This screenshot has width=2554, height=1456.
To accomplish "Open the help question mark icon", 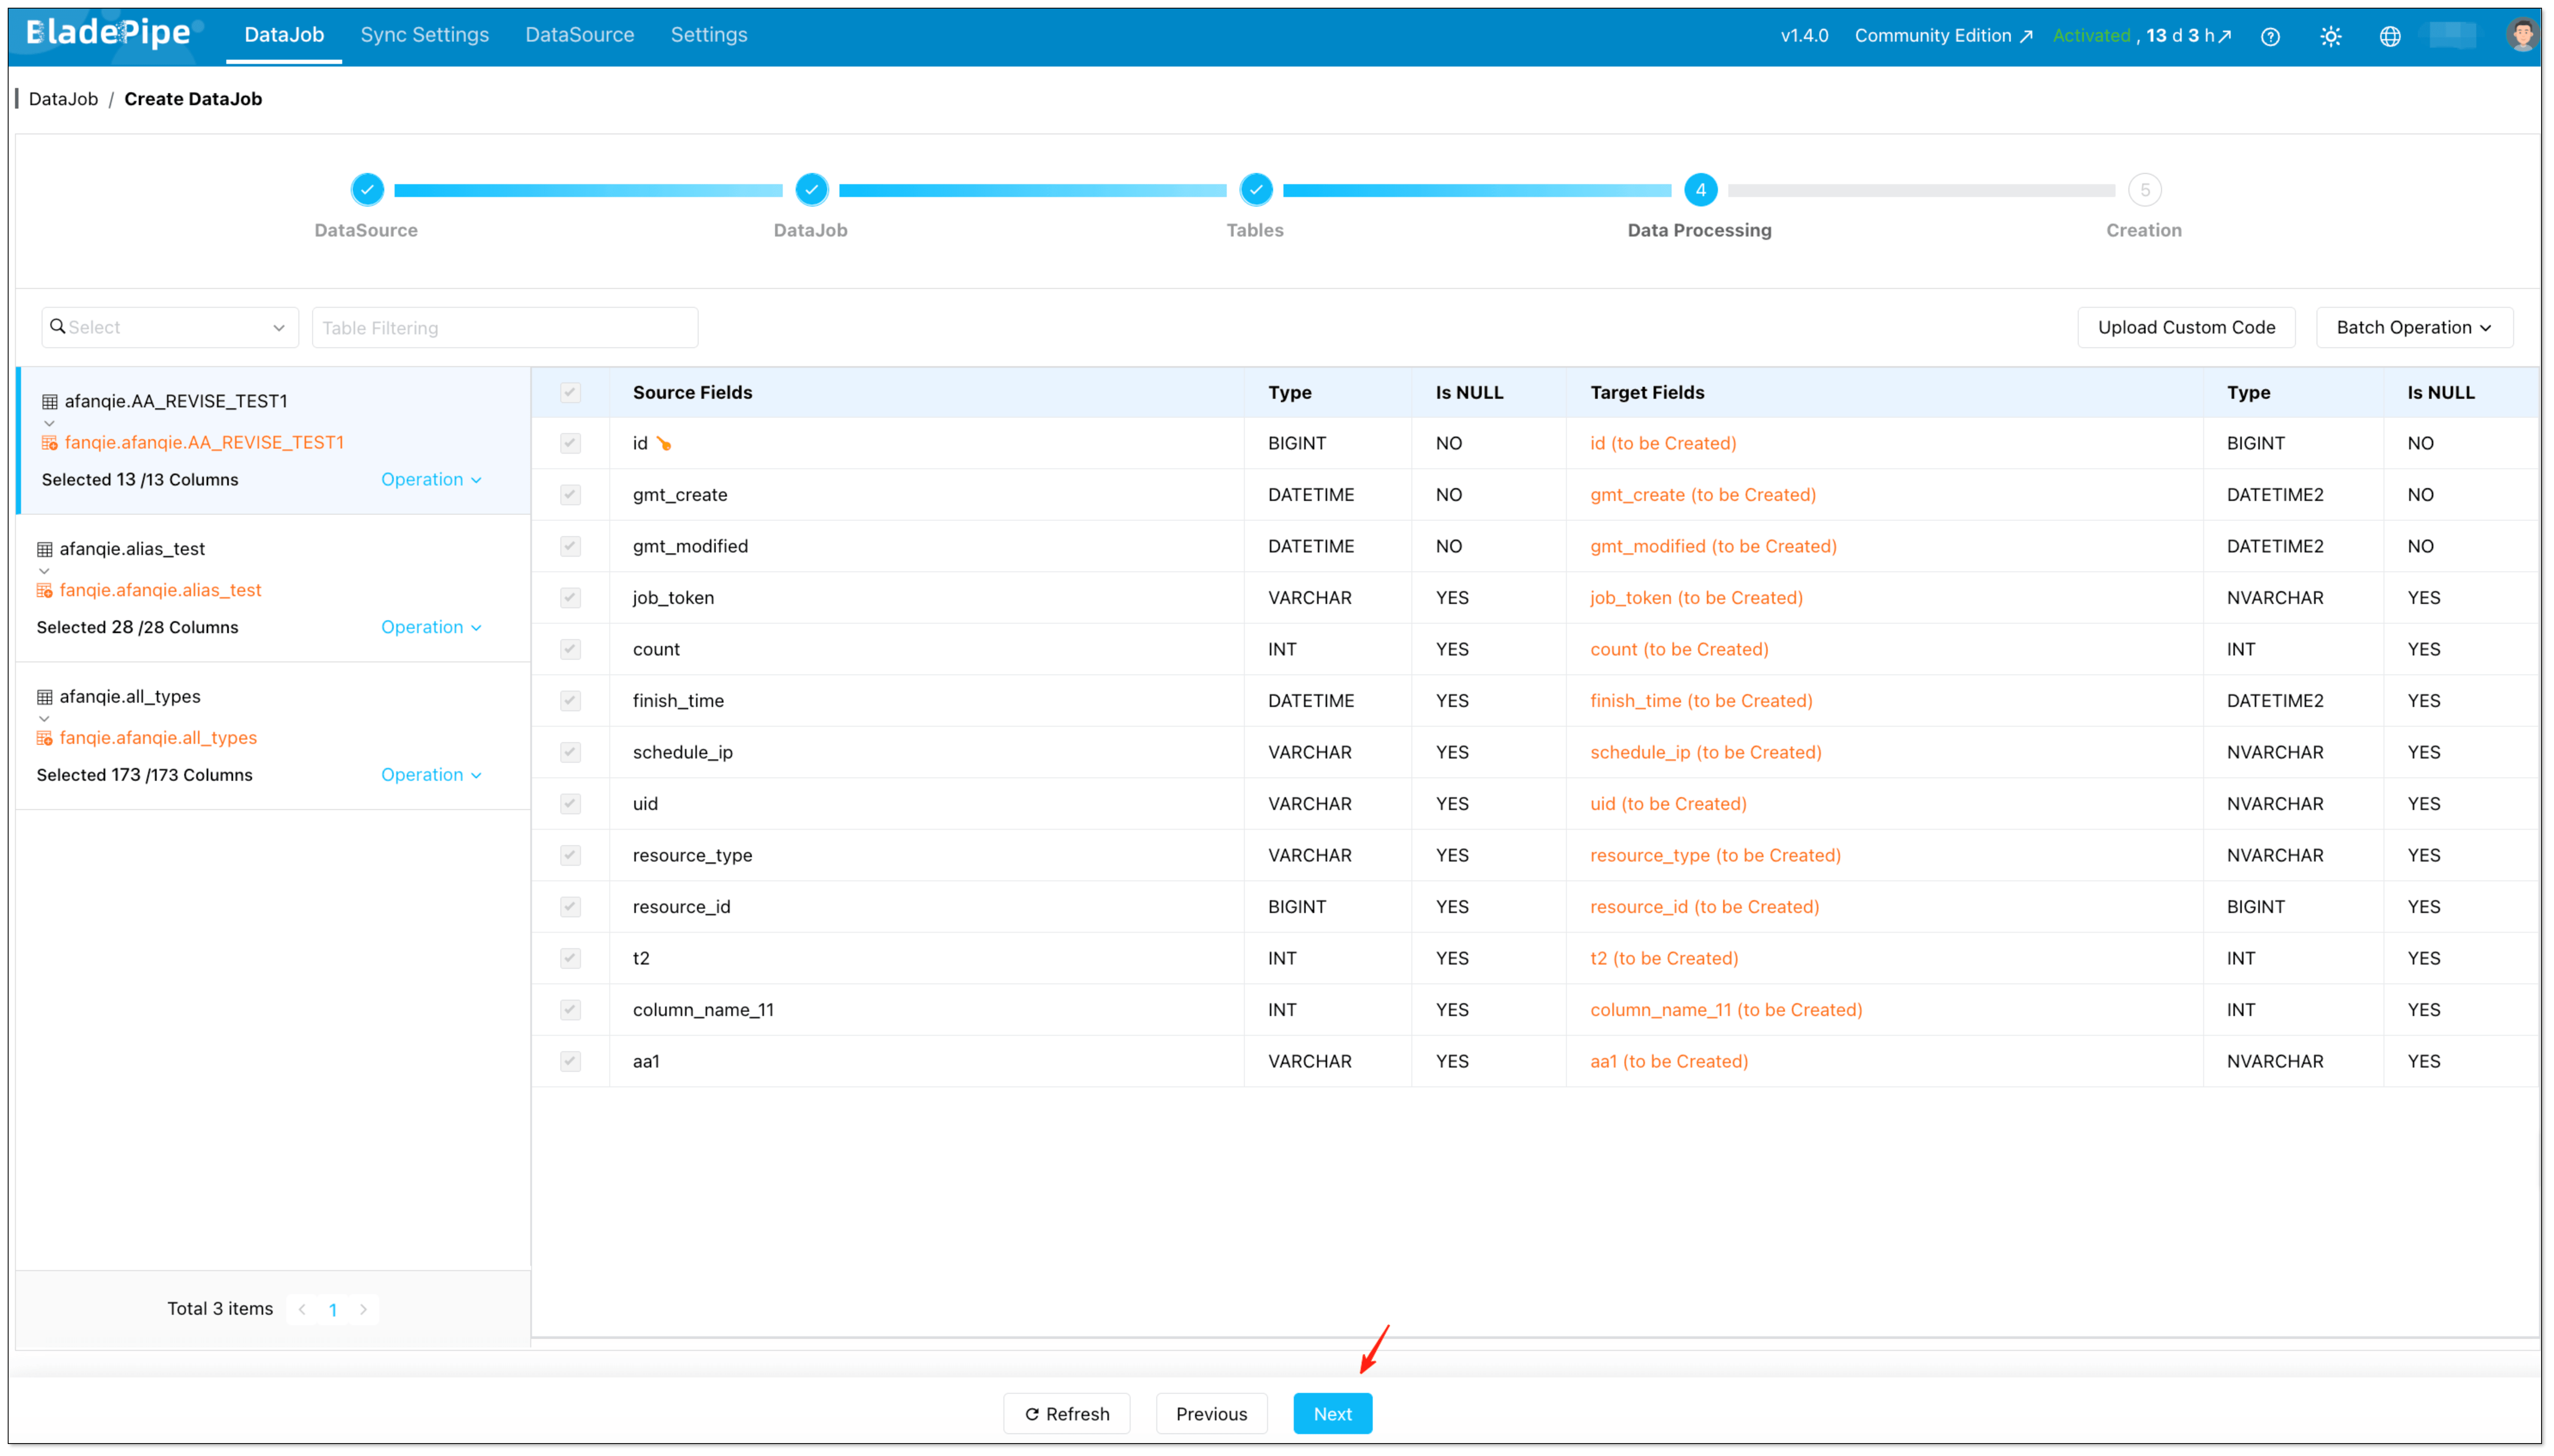I will pyautogui.click(x=2270, y=36).
